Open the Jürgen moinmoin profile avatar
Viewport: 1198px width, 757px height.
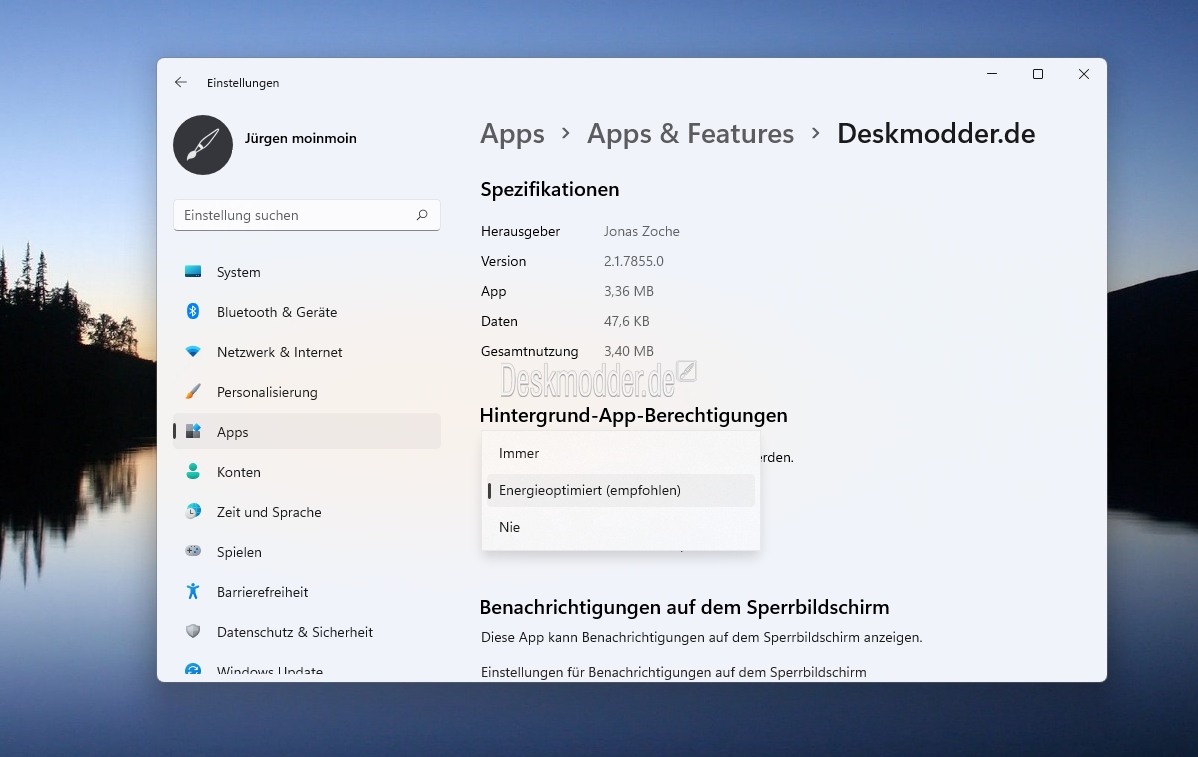coord(202,145)
